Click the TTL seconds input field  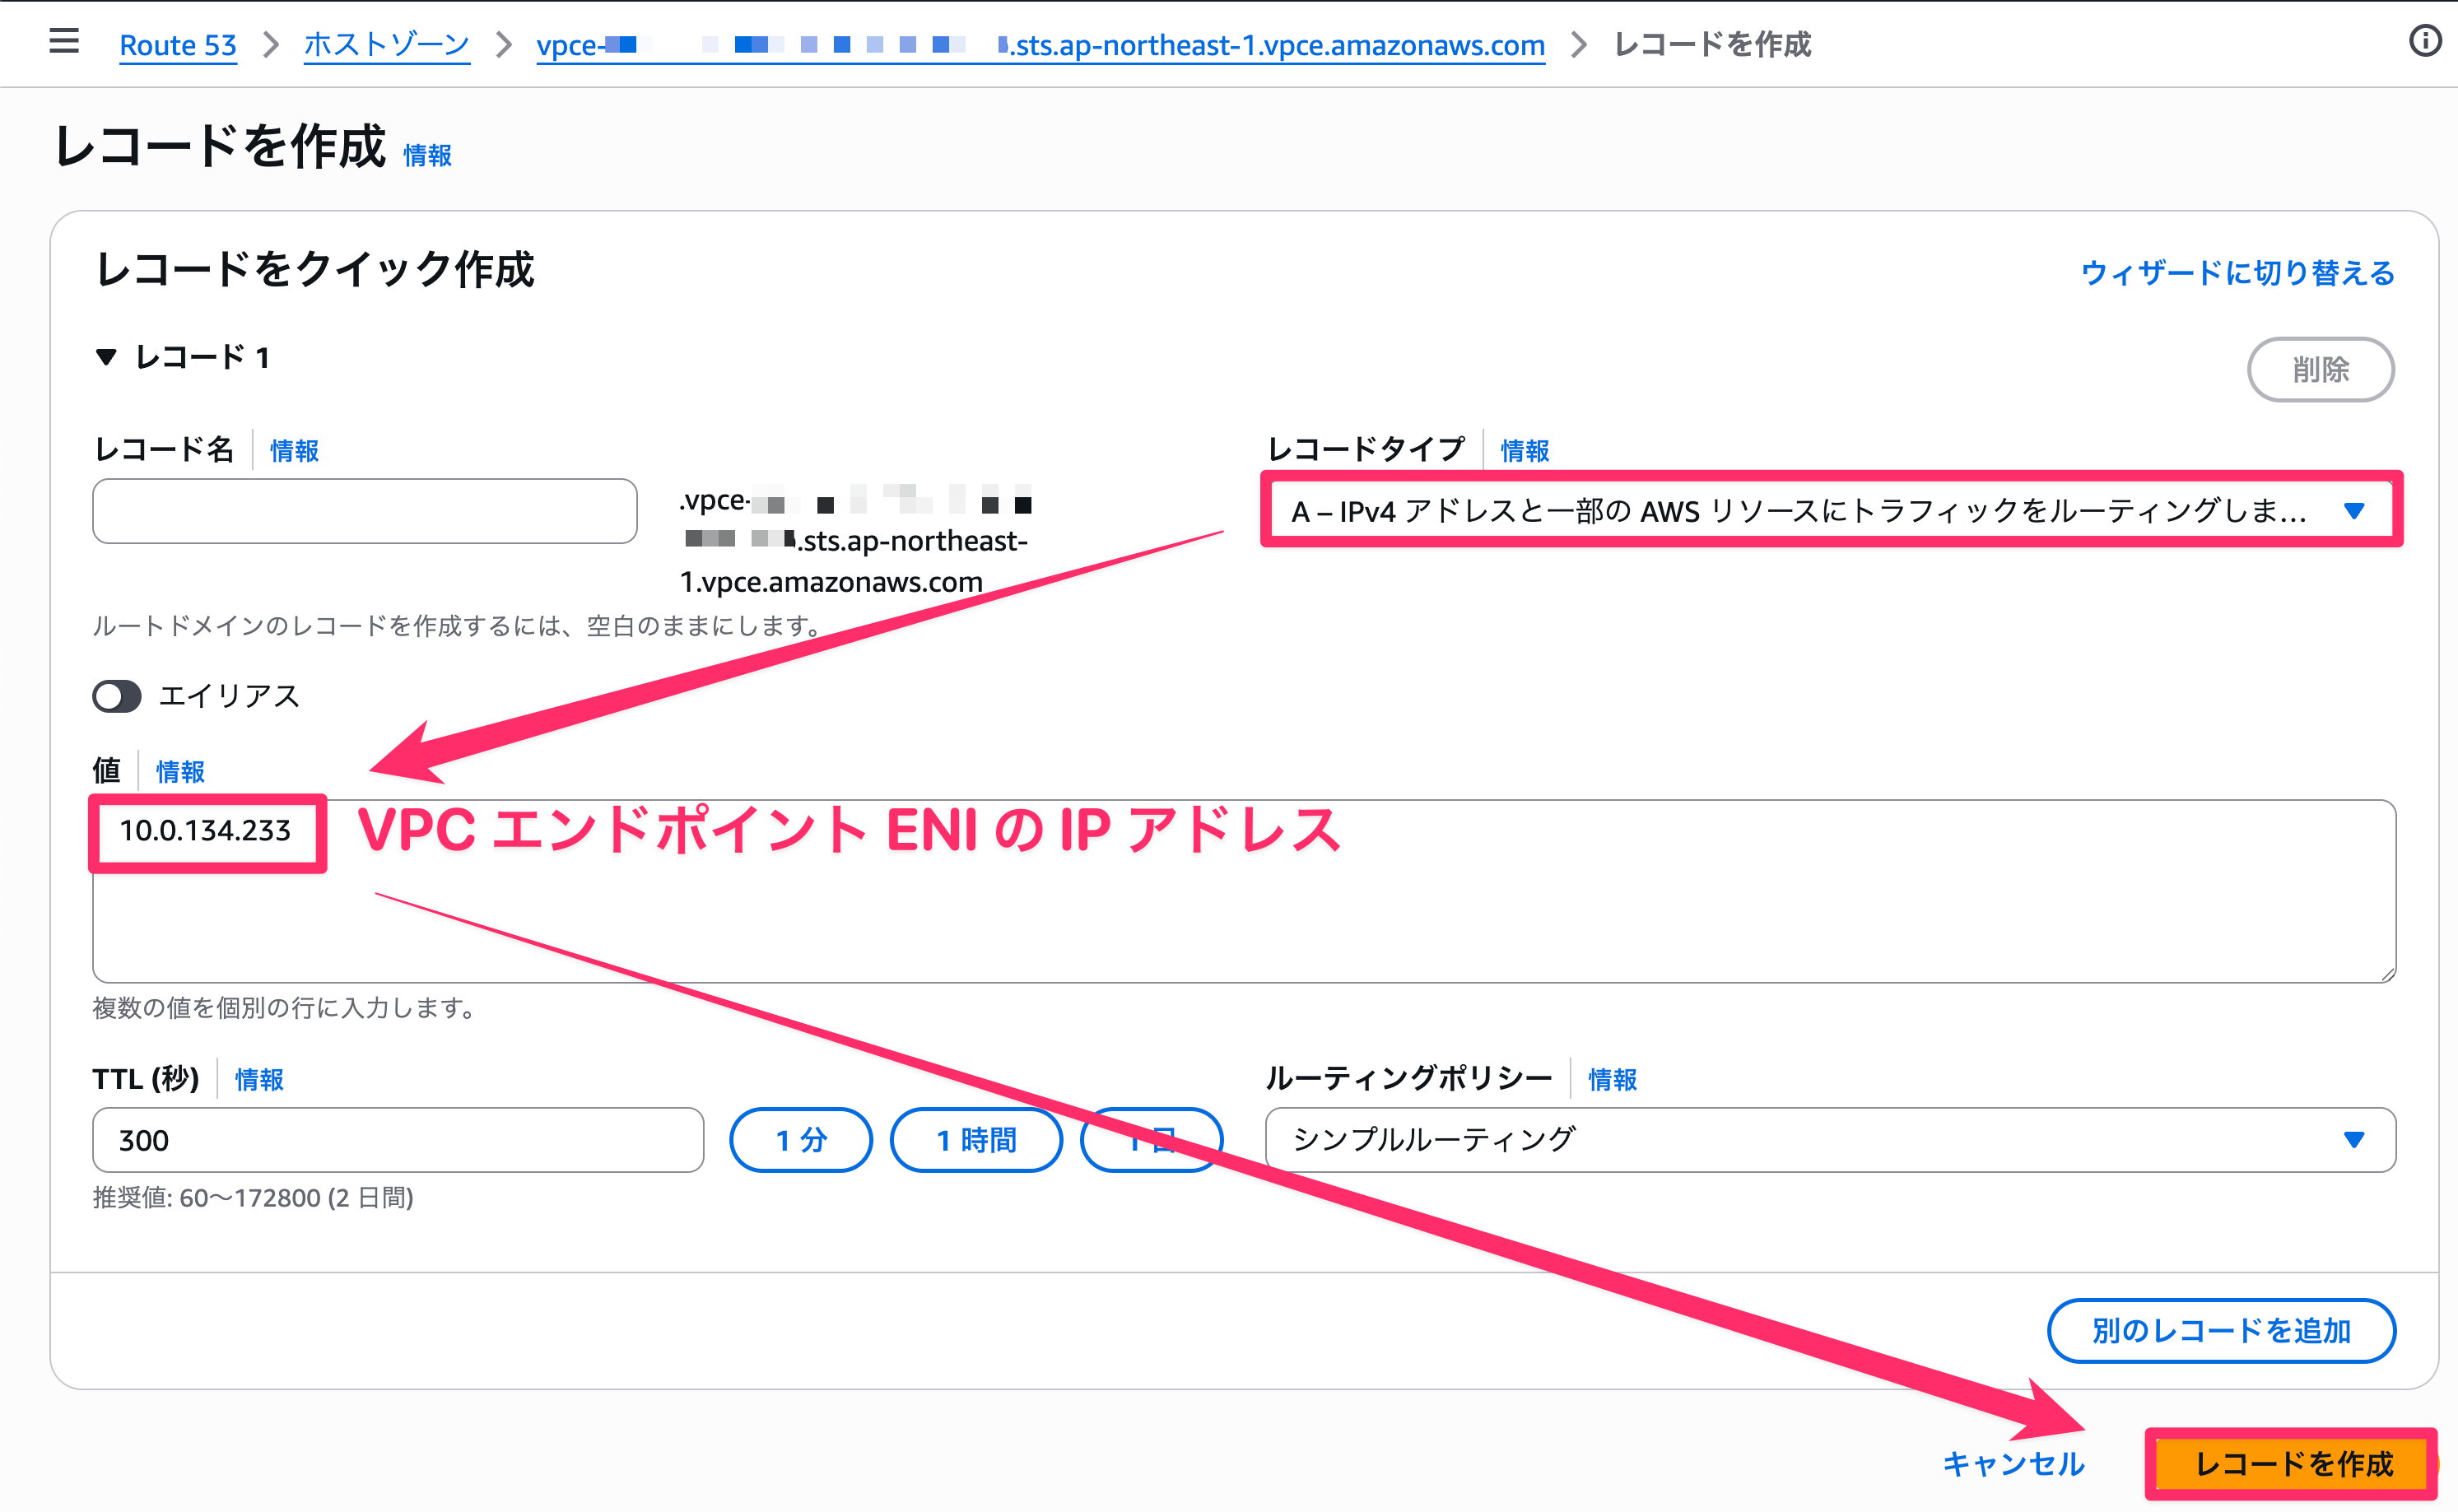[x=398, y=1140]
